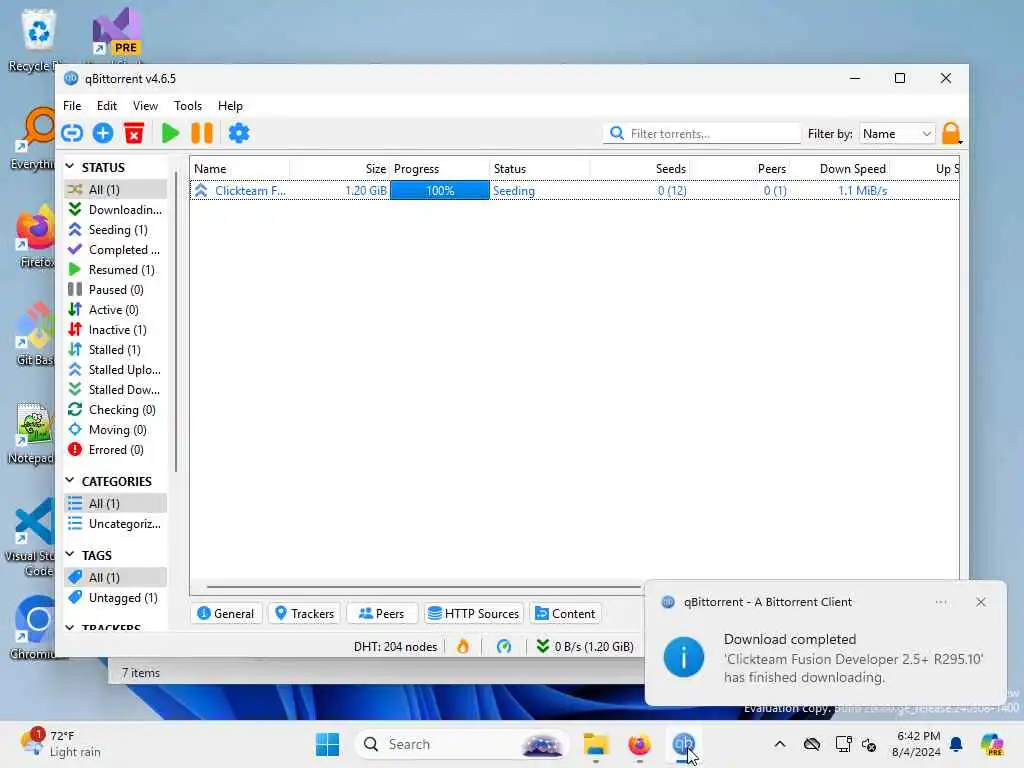This screenshot has height=768, width=1024.
Task: Toggle alternative speed limits gauge icon
Action: point(504,647)
